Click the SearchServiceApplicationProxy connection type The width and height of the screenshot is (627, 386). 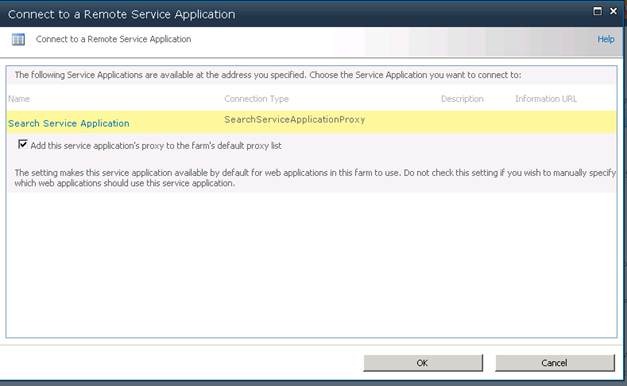tap(294, 120)
